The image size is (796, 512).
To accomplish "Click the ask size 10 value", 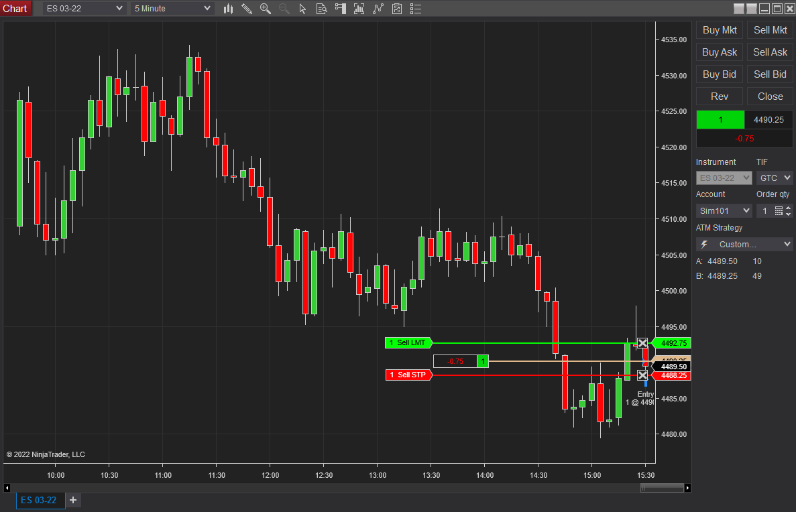I will point(757,261).
